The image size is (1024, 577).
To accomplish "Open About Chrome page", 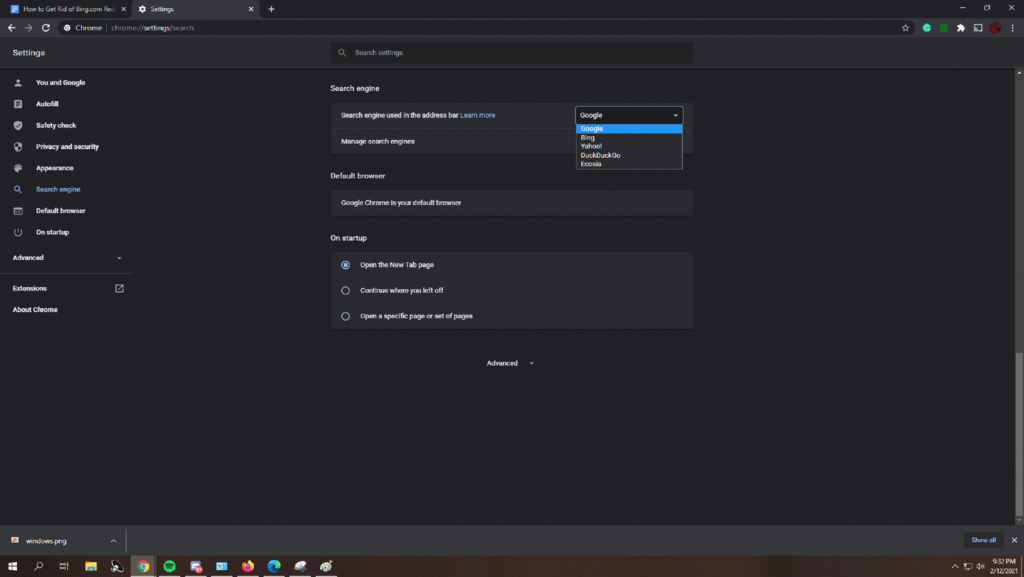I will (35, 309).
